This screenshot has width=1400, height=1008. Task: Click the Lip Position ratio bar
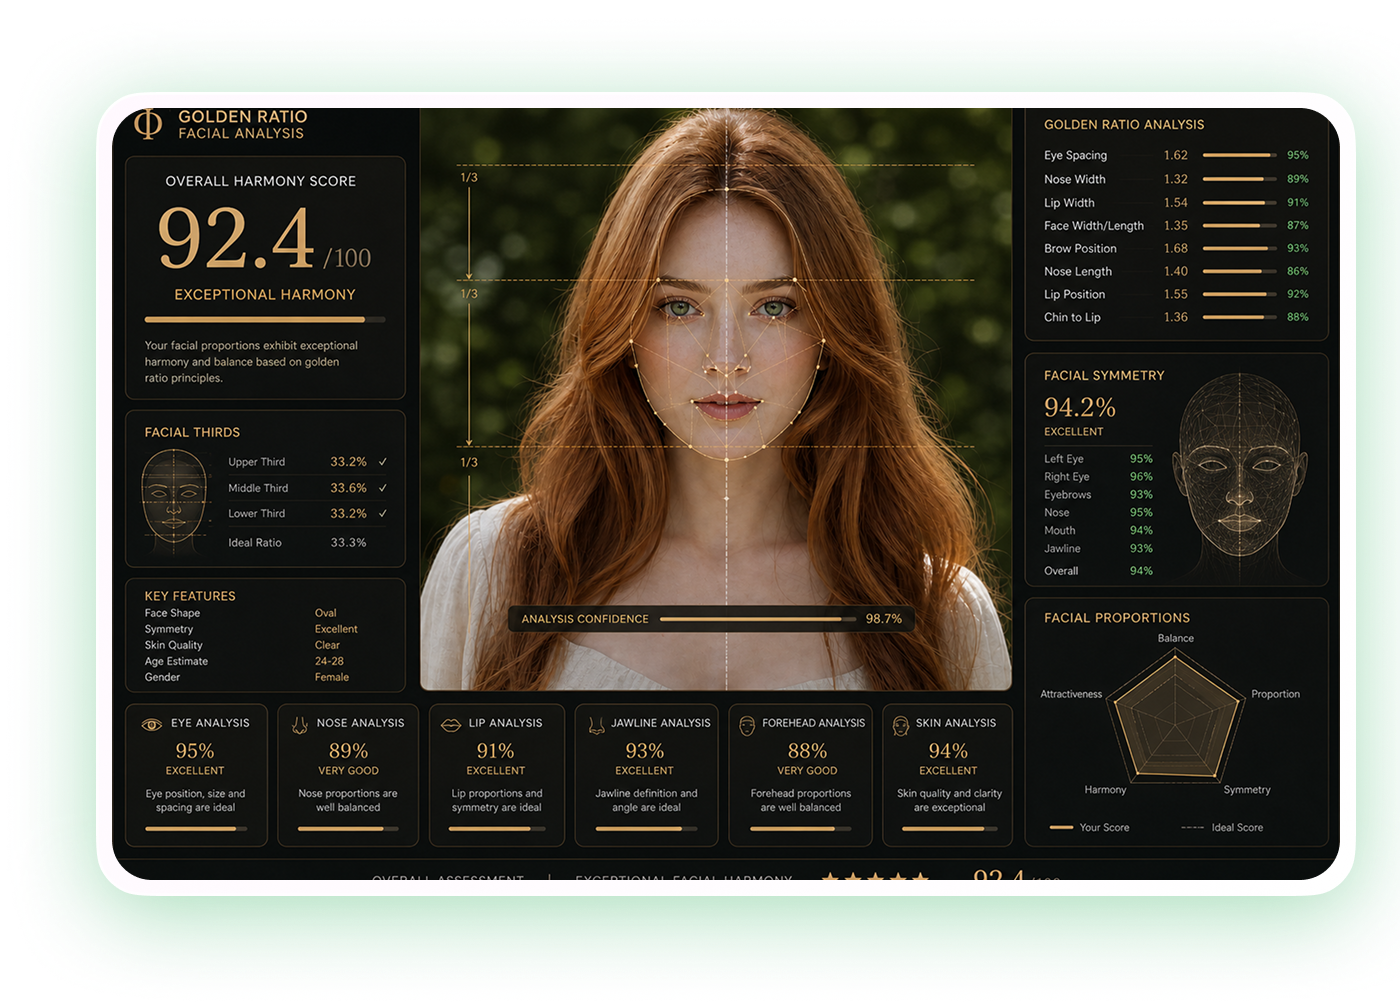tap(1240, 294)
